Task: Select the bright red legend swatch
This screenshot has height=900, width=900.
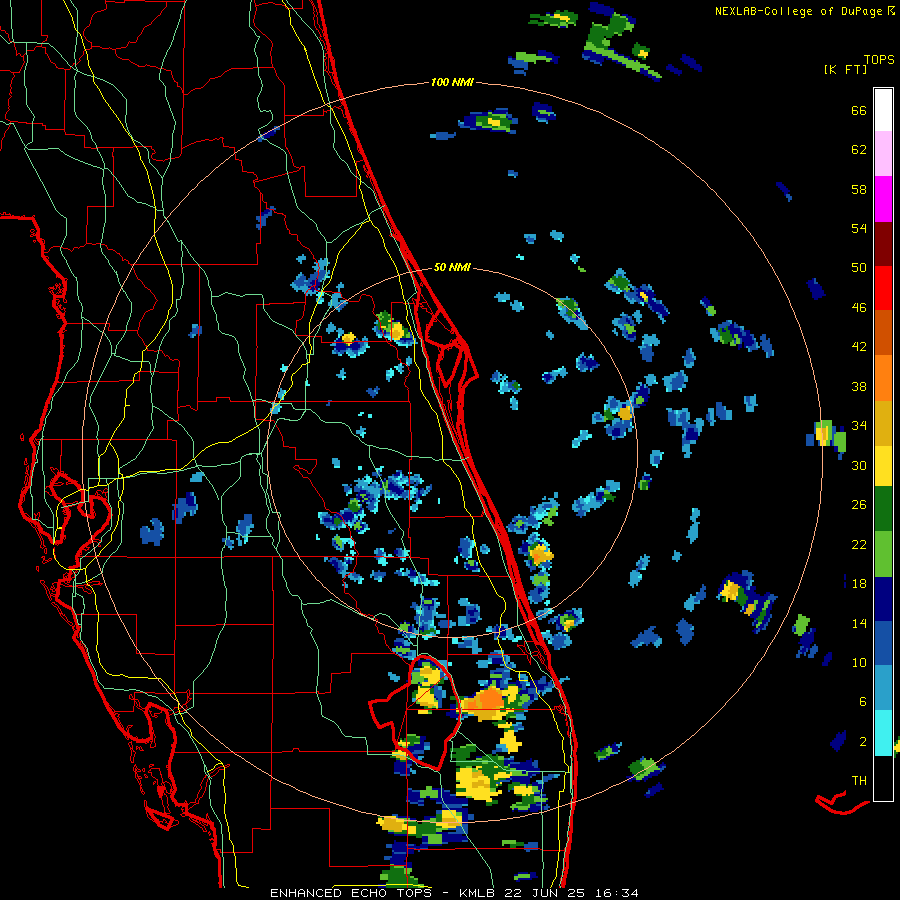Action: [883, 288]
